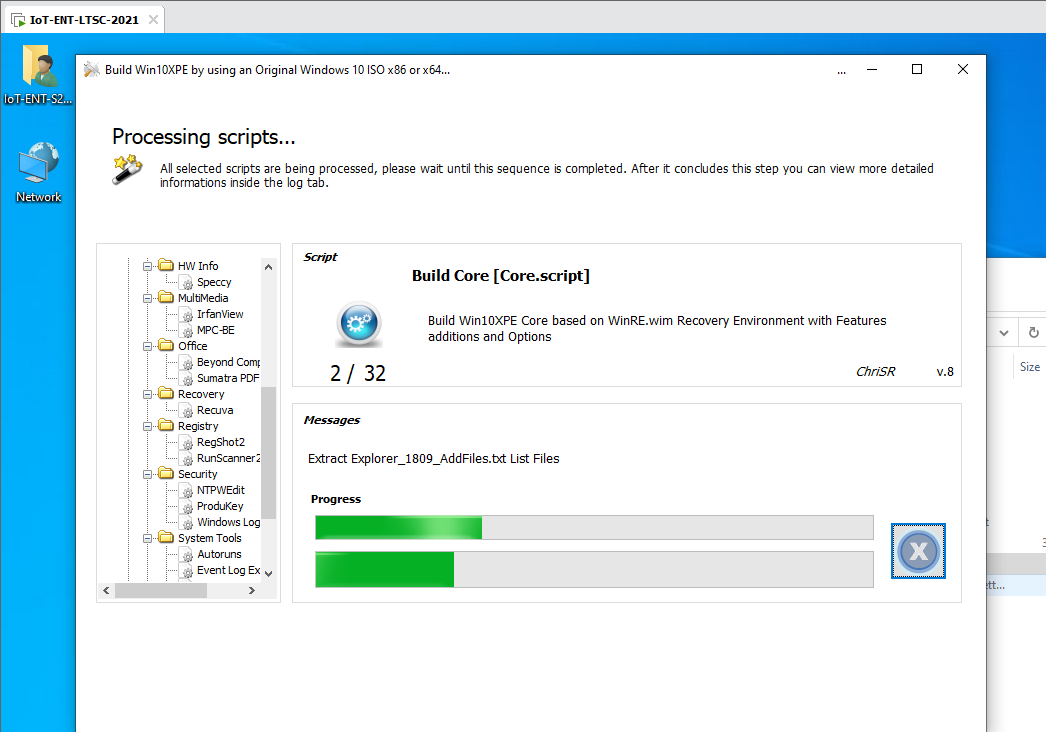Click the upper script progress bar
Screen dimensions: 1046x732
click(594, 527)
